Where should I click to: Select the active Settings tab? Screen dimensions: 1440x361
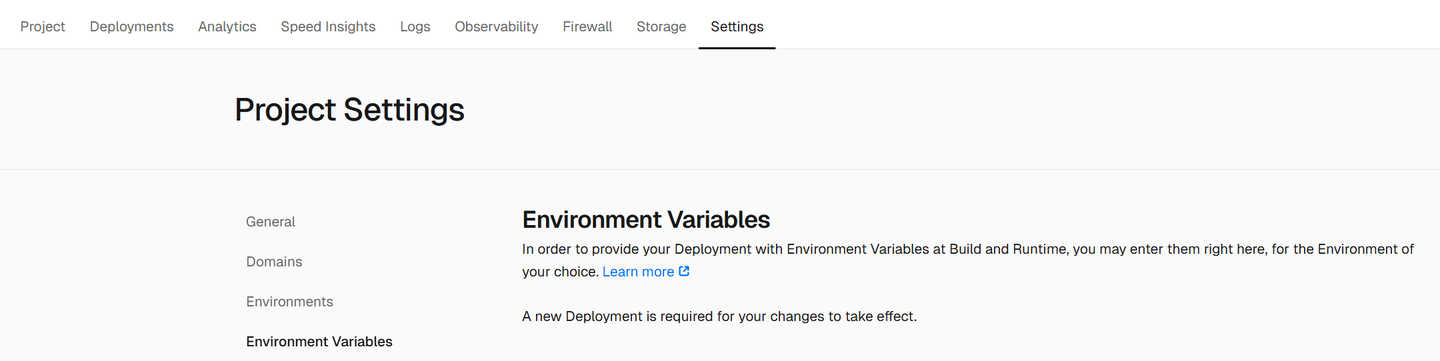[737, 27]
